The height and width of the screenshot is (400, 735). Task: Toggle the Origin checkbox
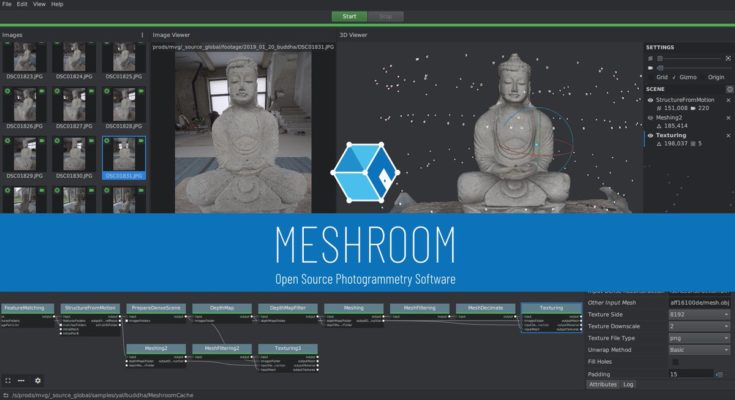[x=712, y=77]
